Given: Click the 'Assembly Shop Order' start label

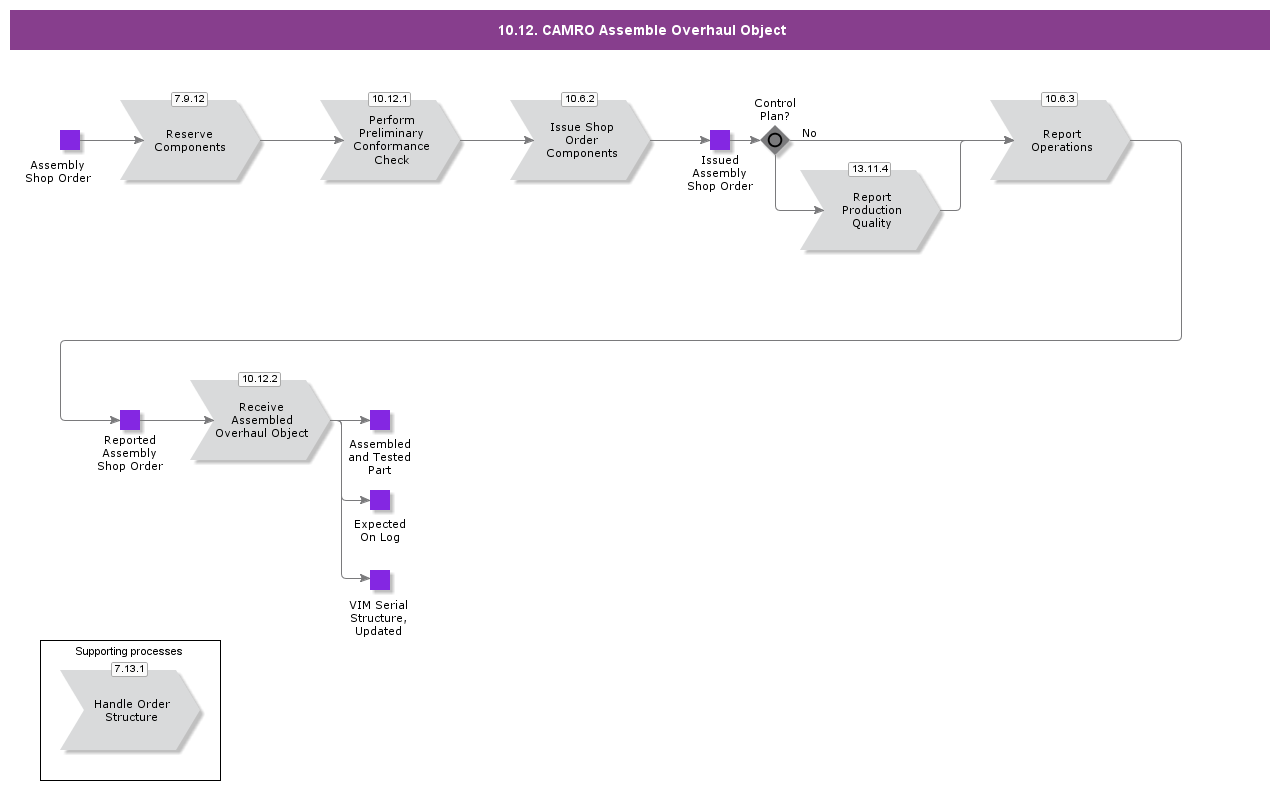Looking at the screenshot, I should point(58,172).
